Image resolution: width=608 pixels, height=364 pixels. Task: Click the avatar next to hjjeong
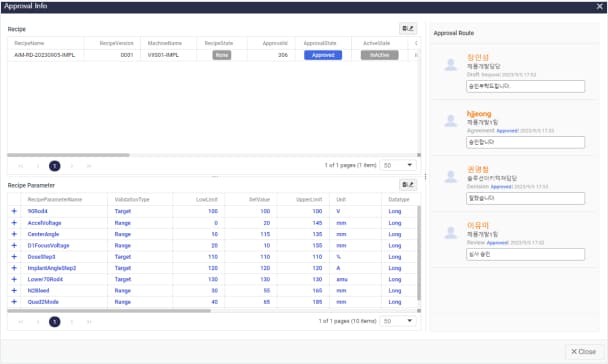tap(451, 121)
